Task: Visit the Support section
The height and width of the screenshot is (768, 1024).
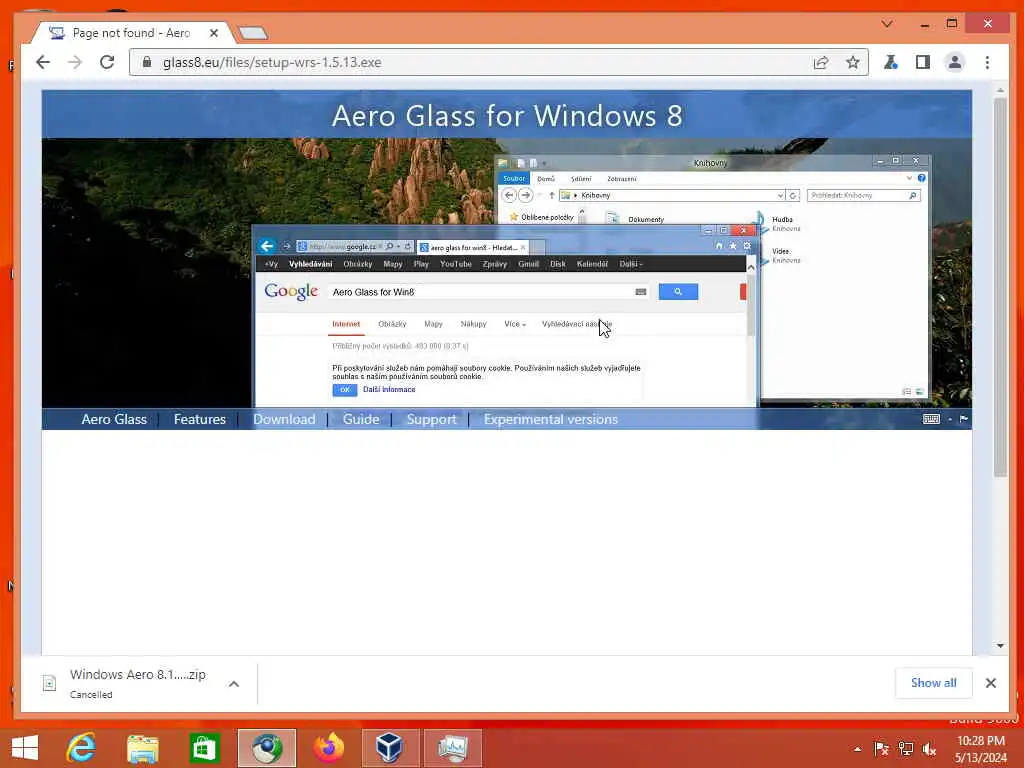Action: (x=431, y=419)
